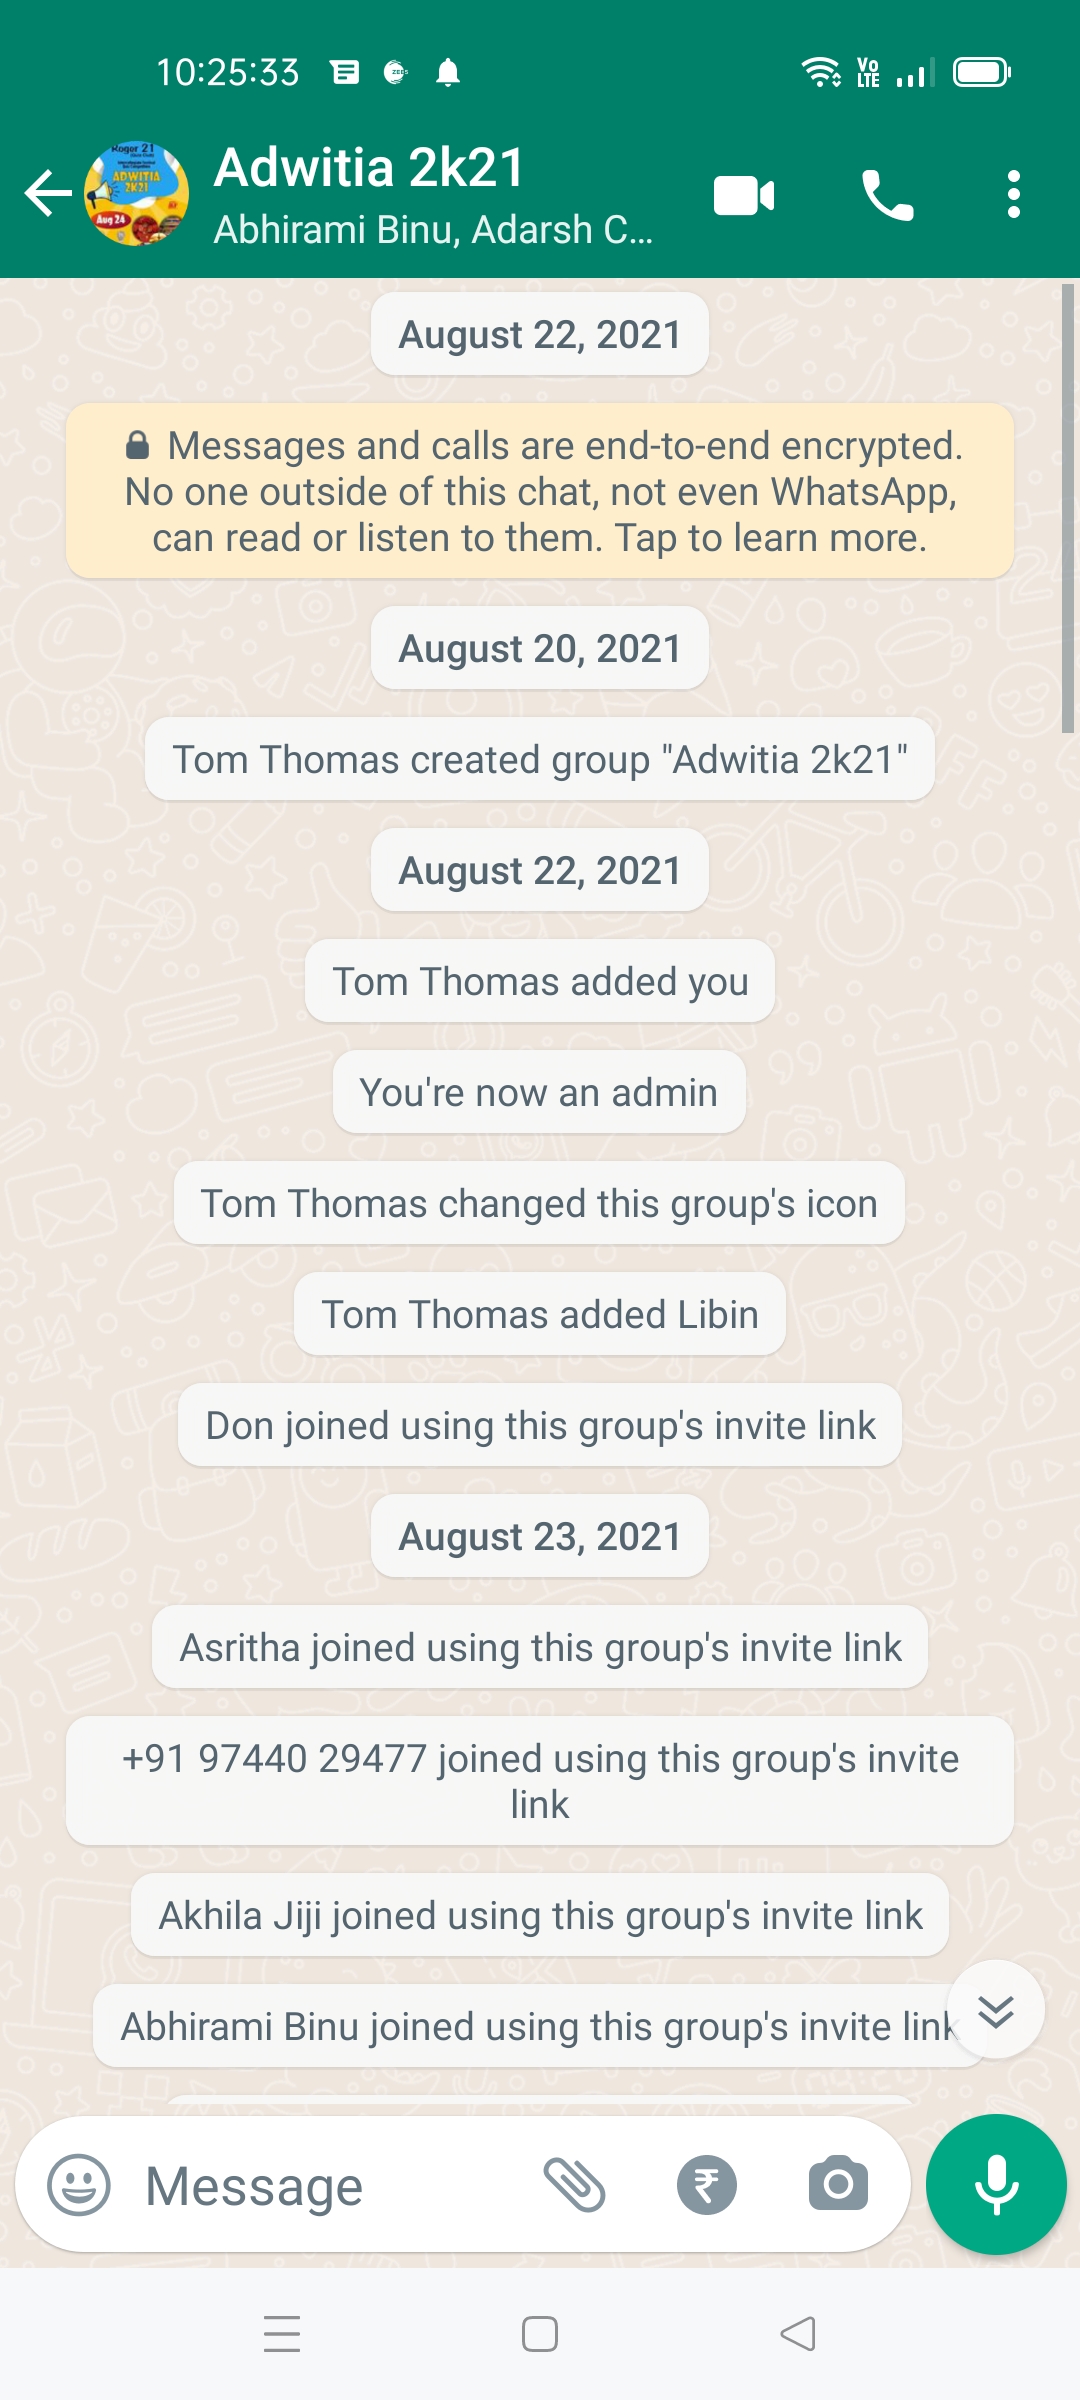The image size is (1080, 2400).
Task: Open Android recent apps menu button
Action: pyautogui.click(x=282, y=2334)
